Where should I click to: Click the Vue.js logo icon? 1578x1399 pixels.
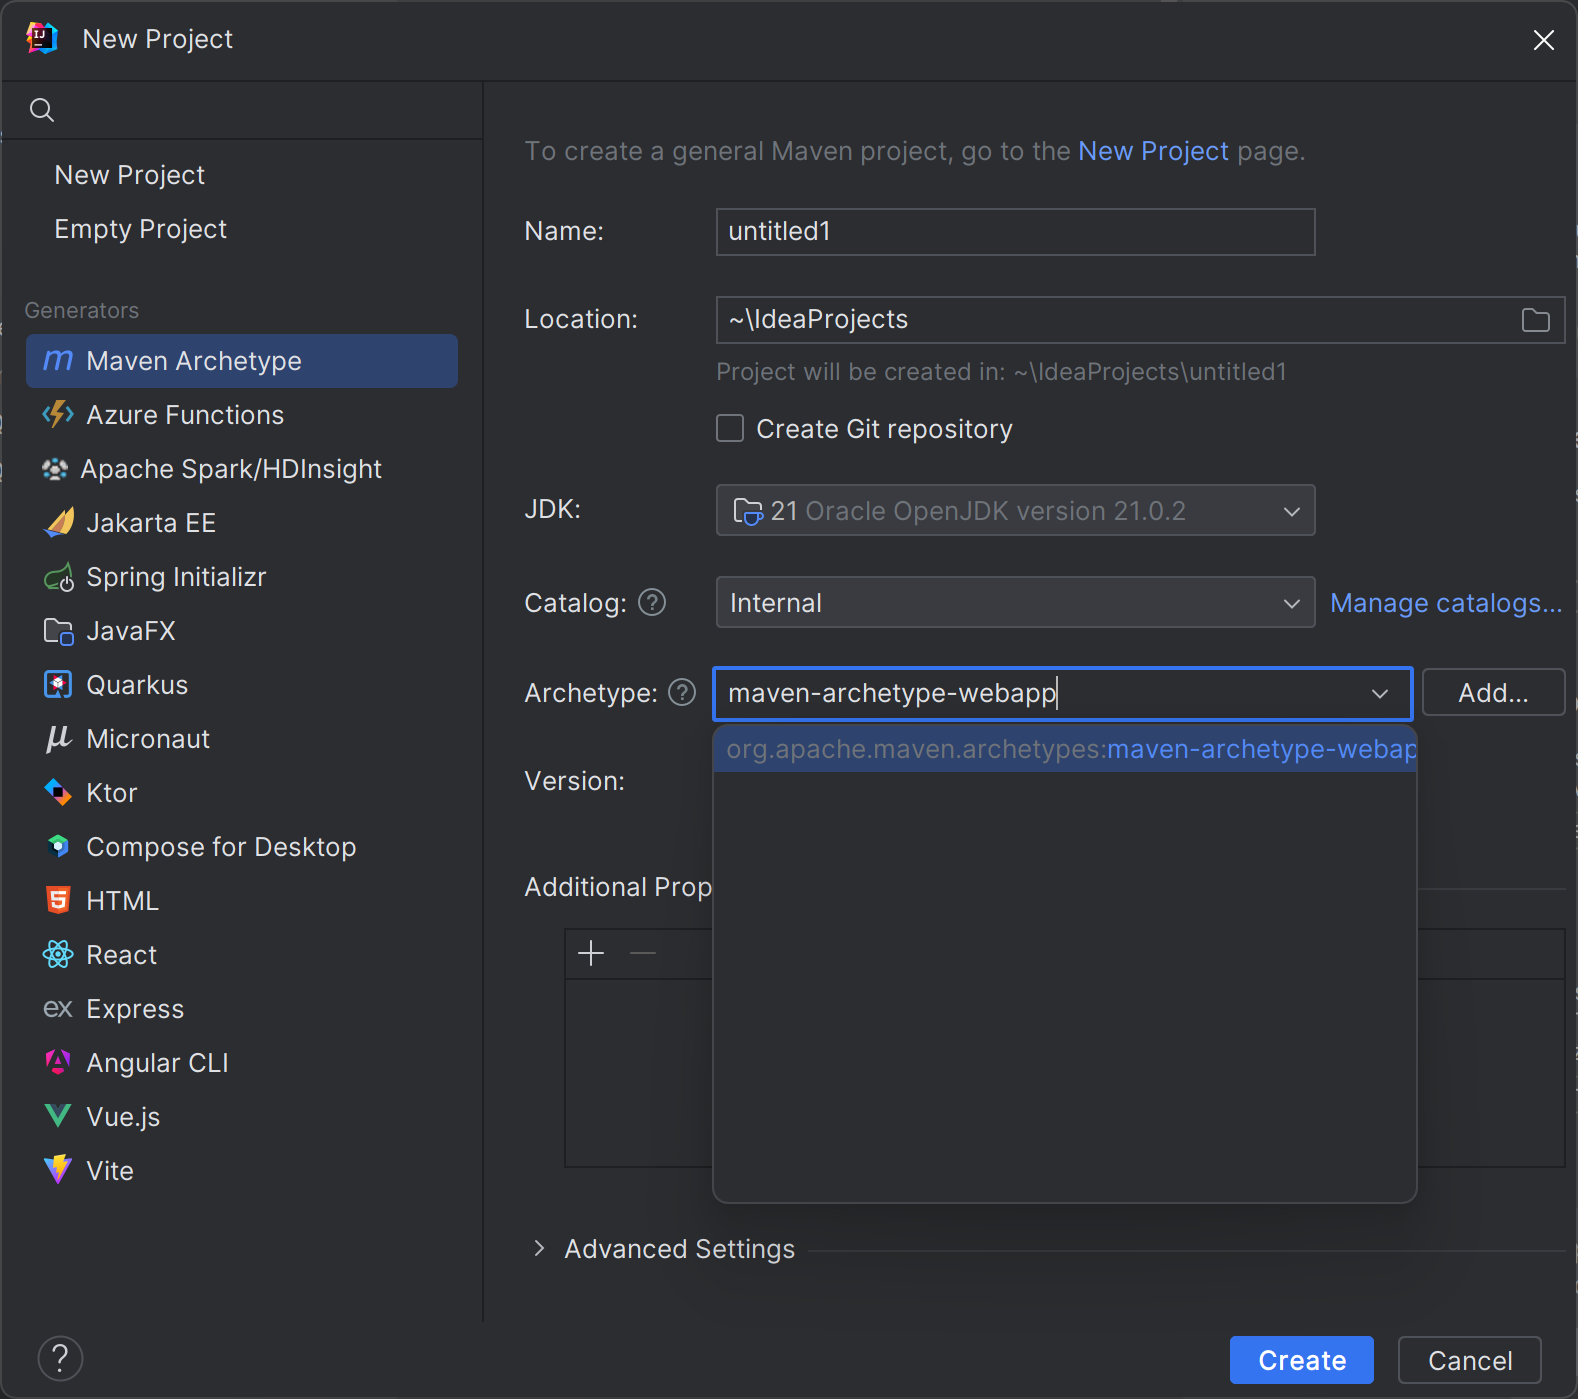pos(58,1116)
